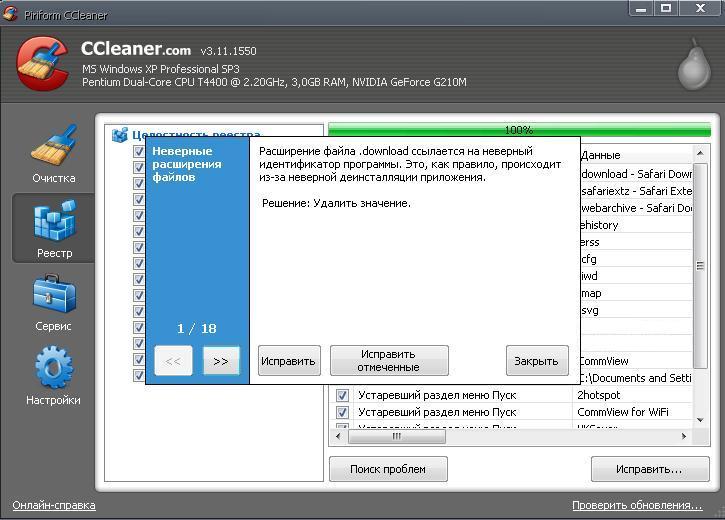This screenshot has width=725, height=520.
Task: Open Настройки gear settings icon
Action: tap(54, 373)
